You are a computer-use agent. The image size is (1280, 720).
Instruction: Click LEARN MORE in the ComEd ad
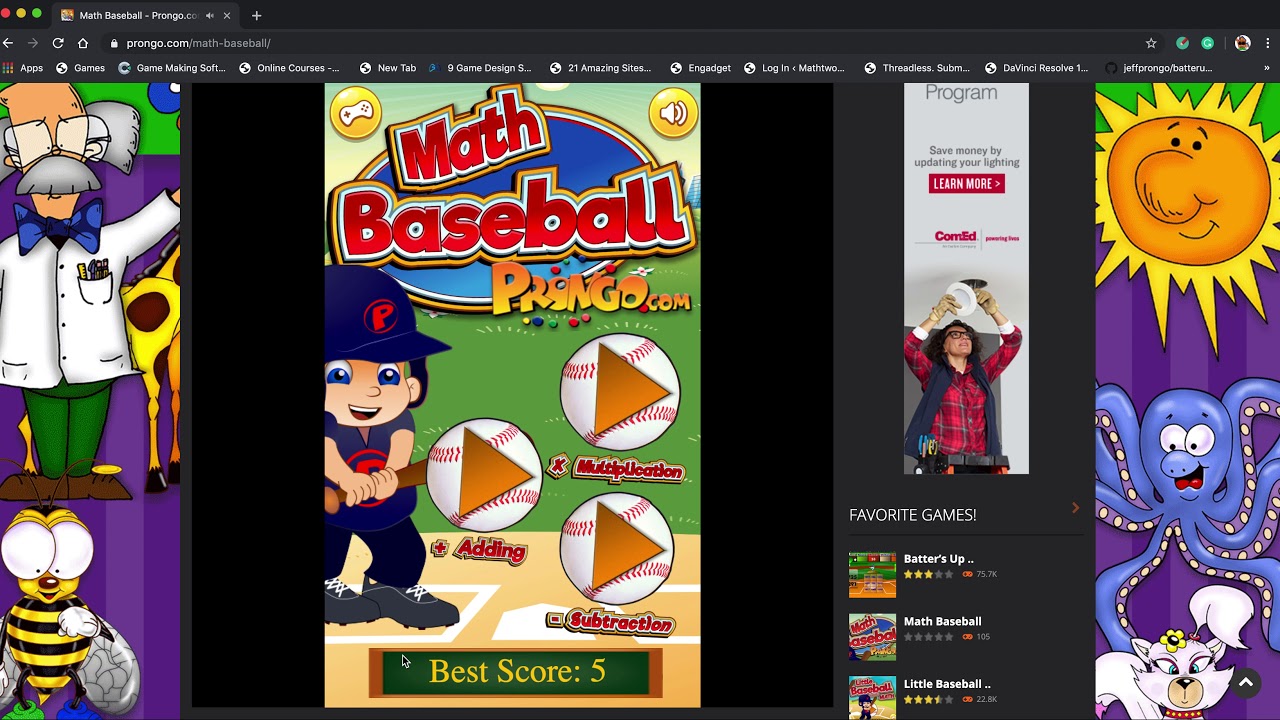click(966, 183)
